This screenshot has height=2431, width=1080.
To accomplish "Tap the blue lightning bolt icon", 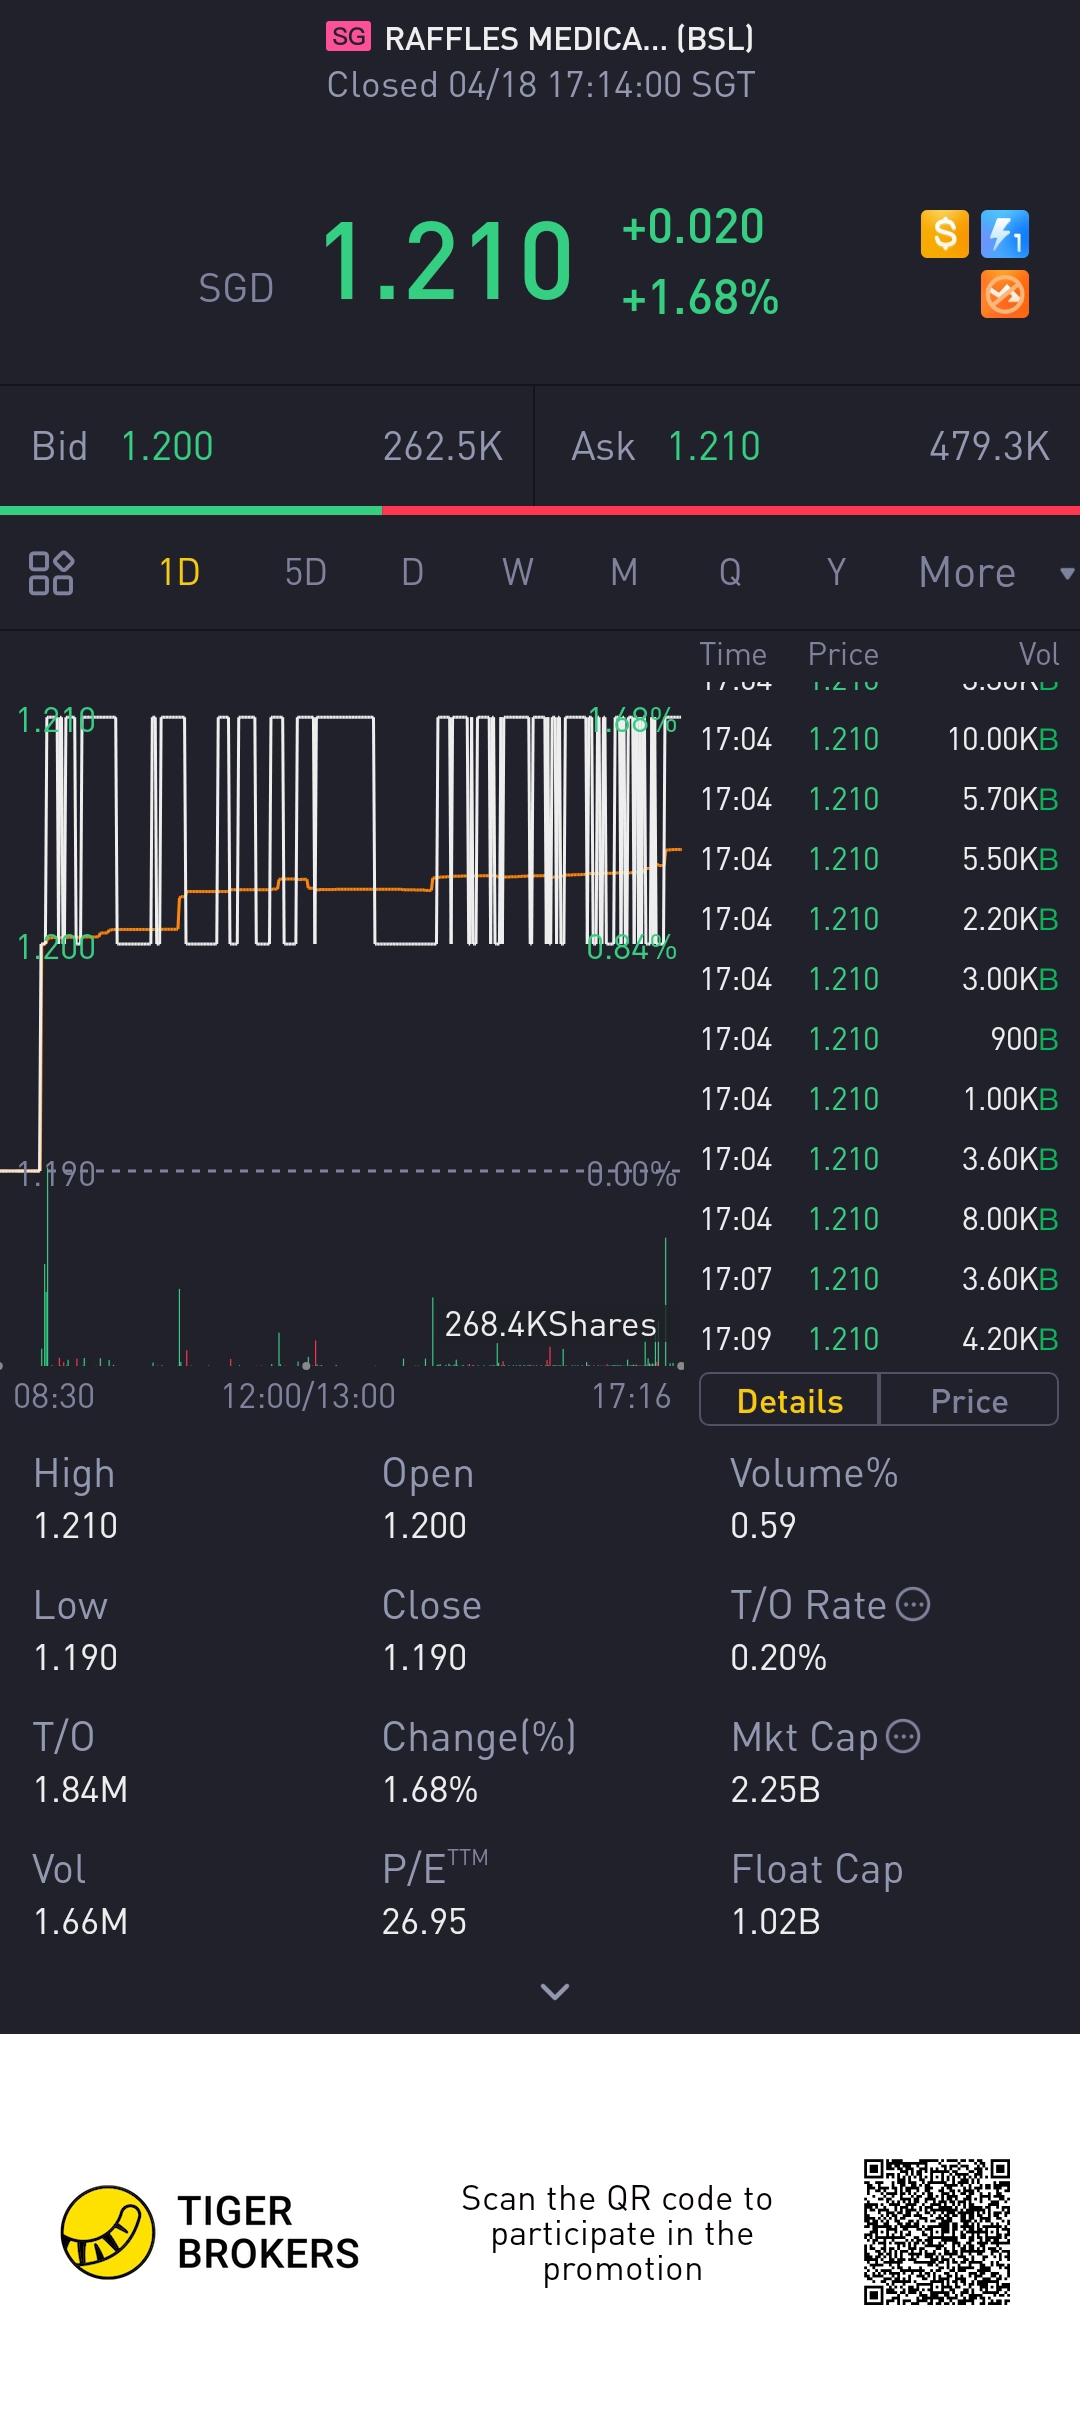I will [1005, 234].
